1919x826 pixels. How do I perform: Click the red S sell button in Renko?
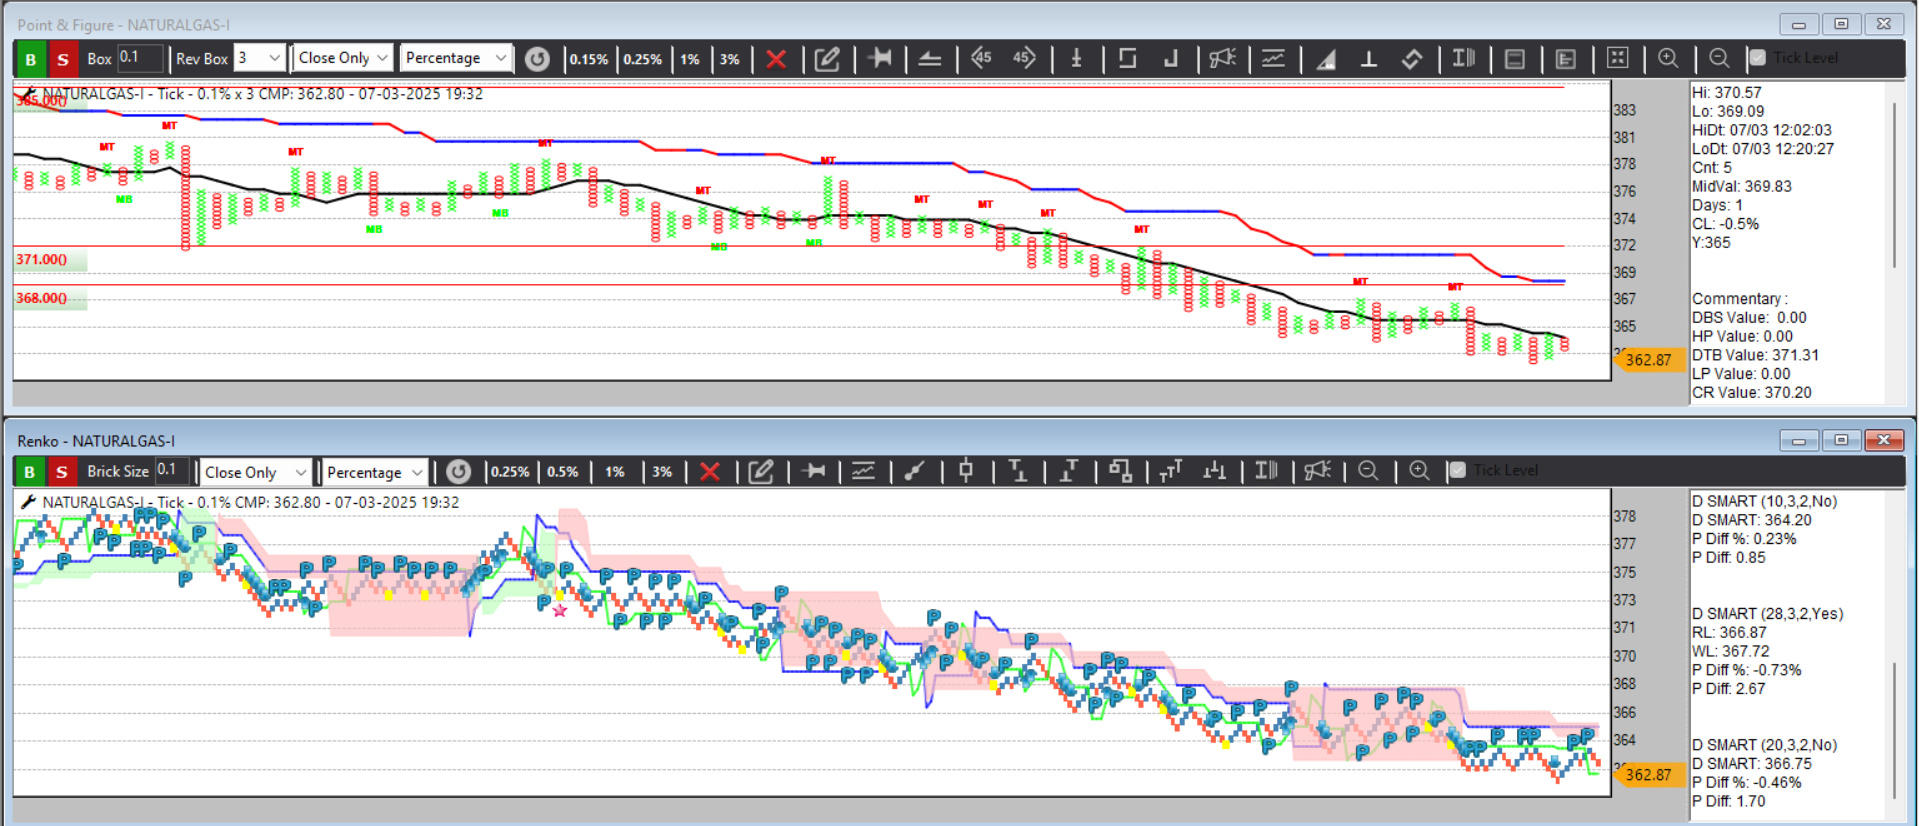click(62, 472)
